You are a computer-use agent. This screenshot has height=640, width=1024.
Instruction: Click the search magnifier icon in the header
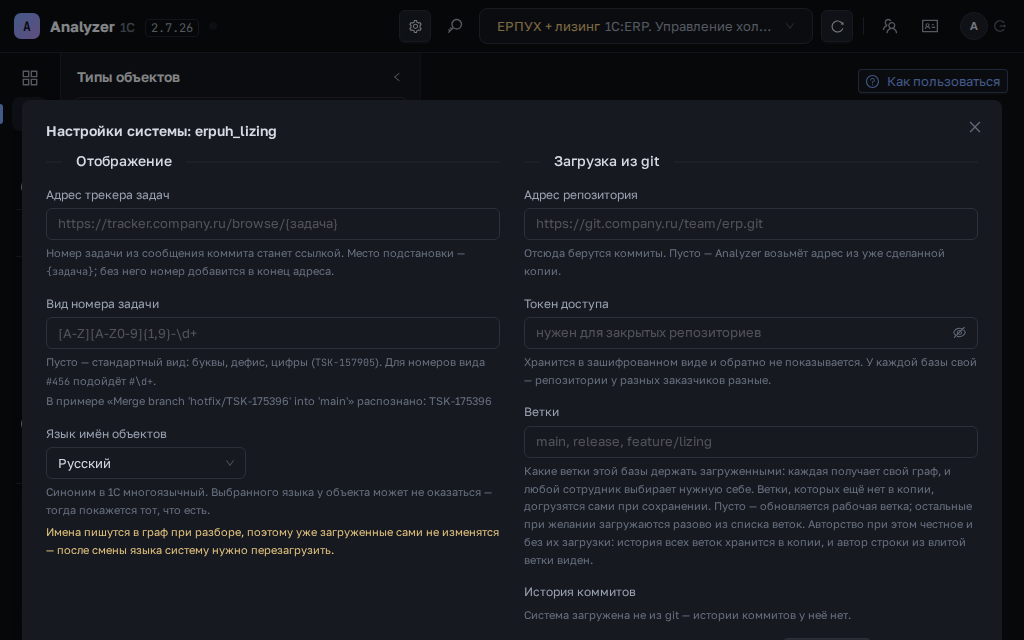(x=455, y=26)
